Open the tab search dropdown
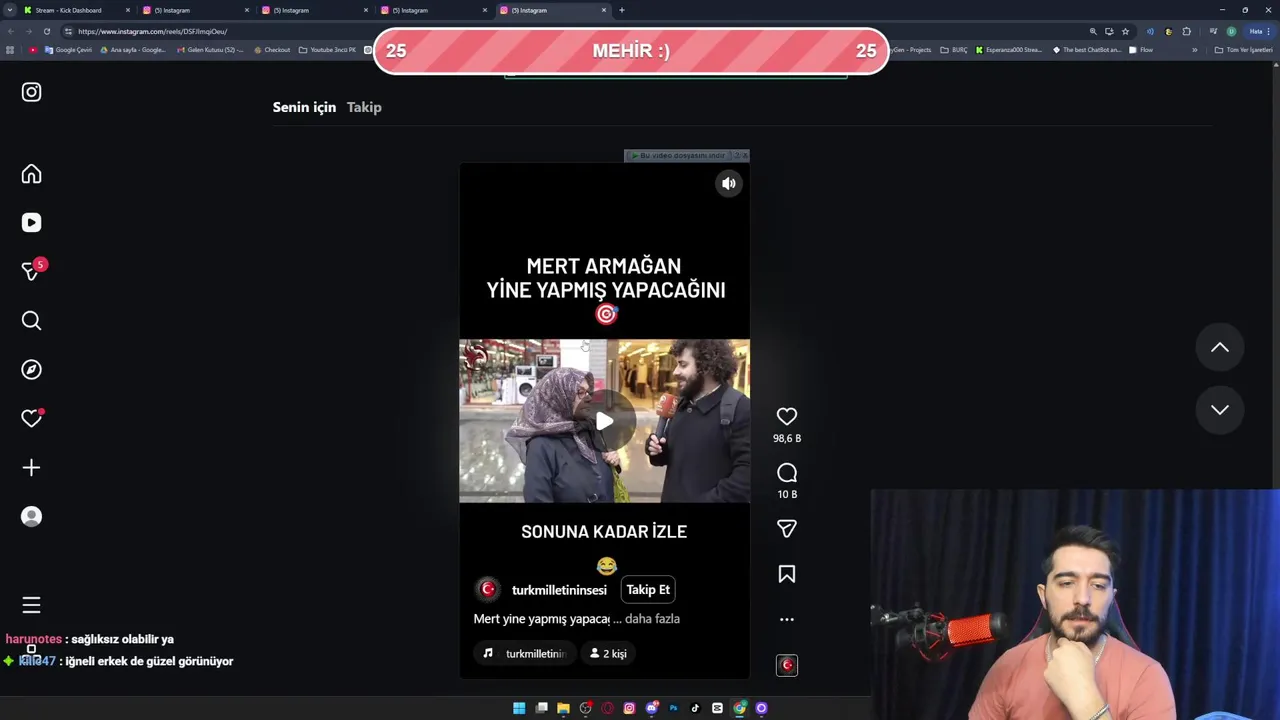The image size is (1280, 720). pos(9,10)
